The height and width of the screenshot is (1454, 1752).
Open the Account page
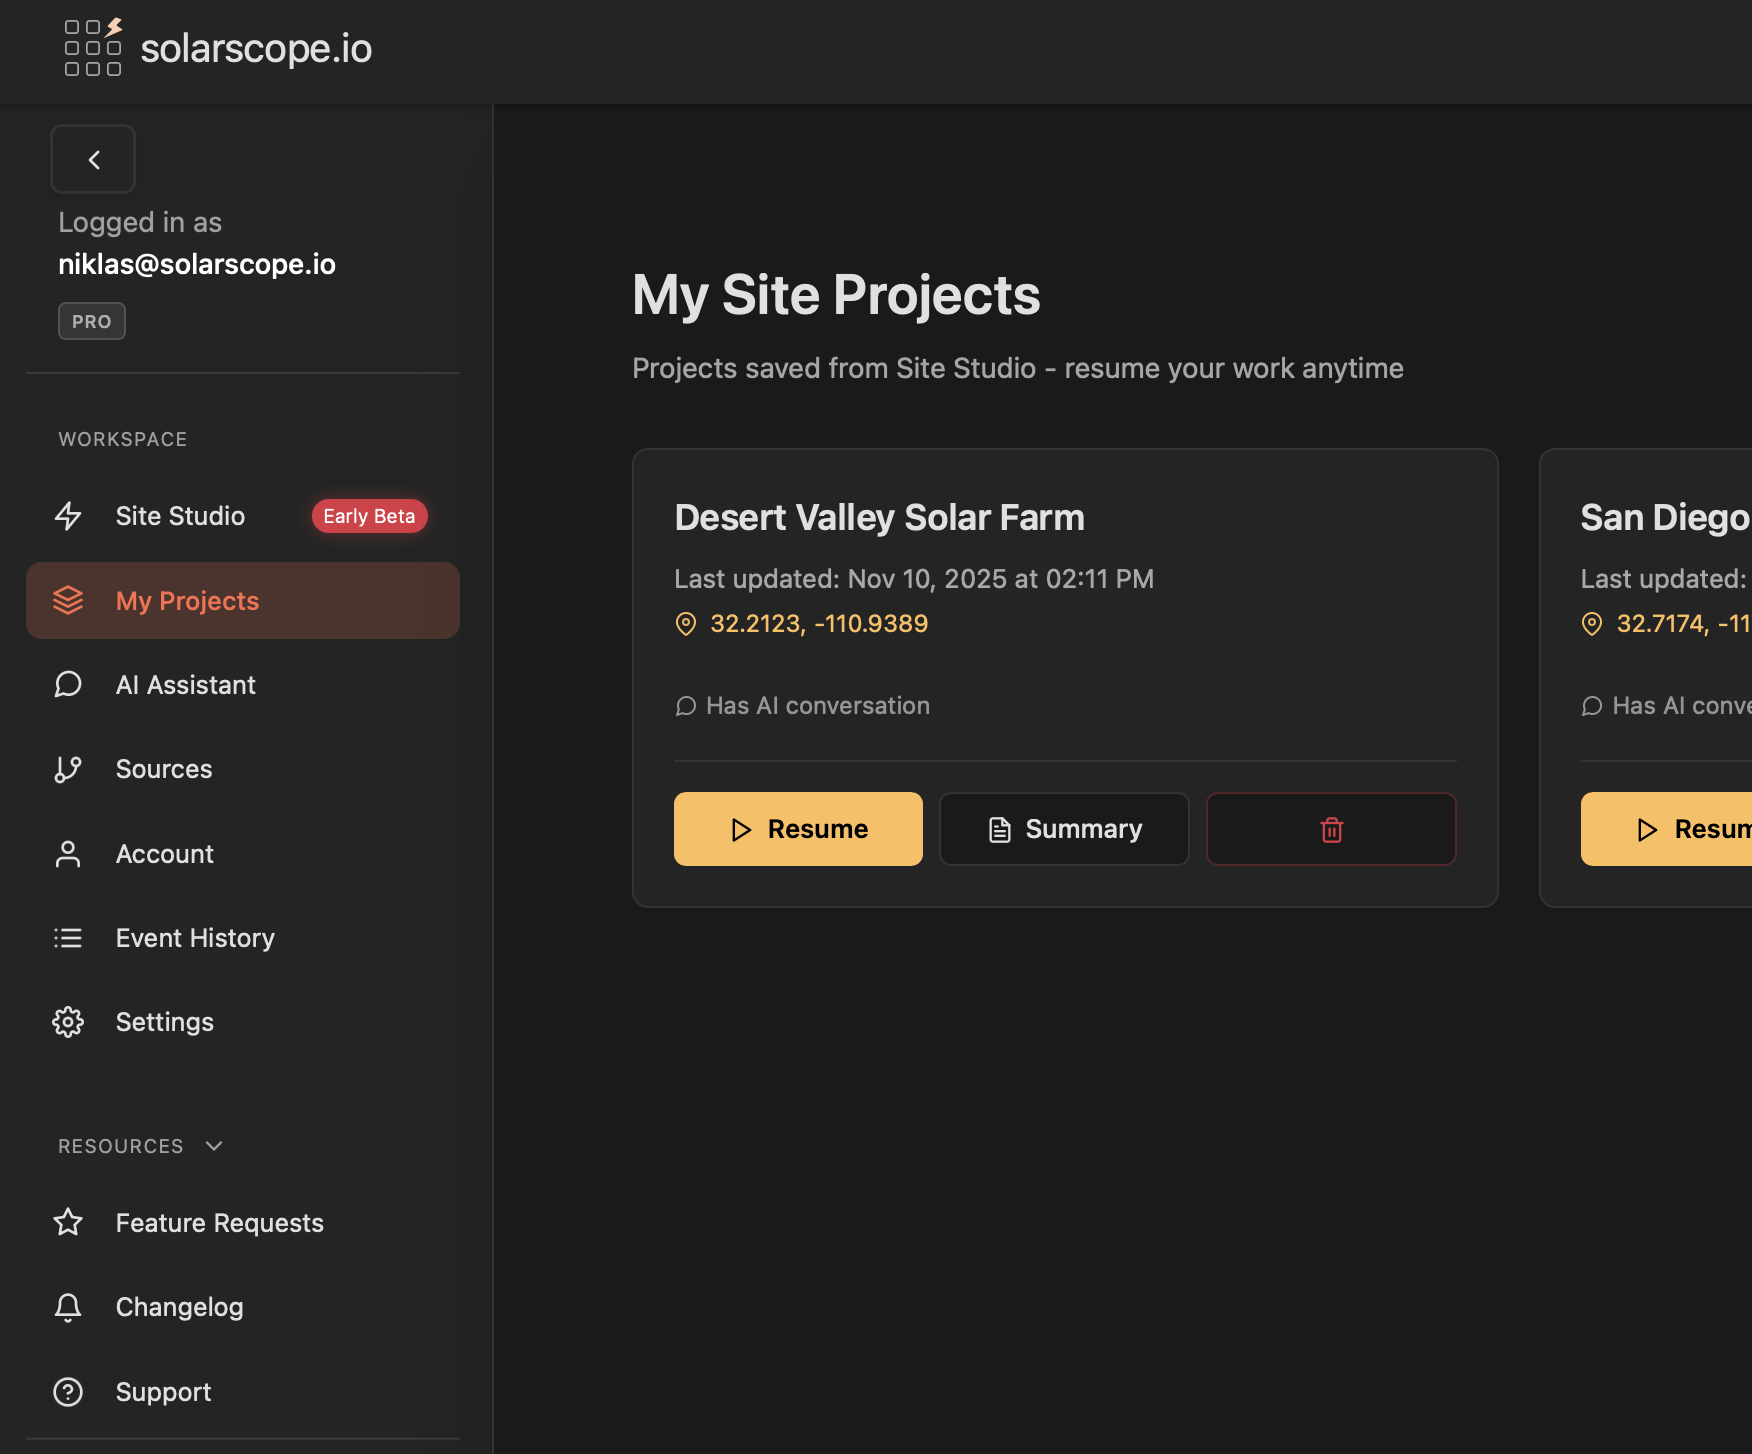pyautogui.click(x=165, y=854)
